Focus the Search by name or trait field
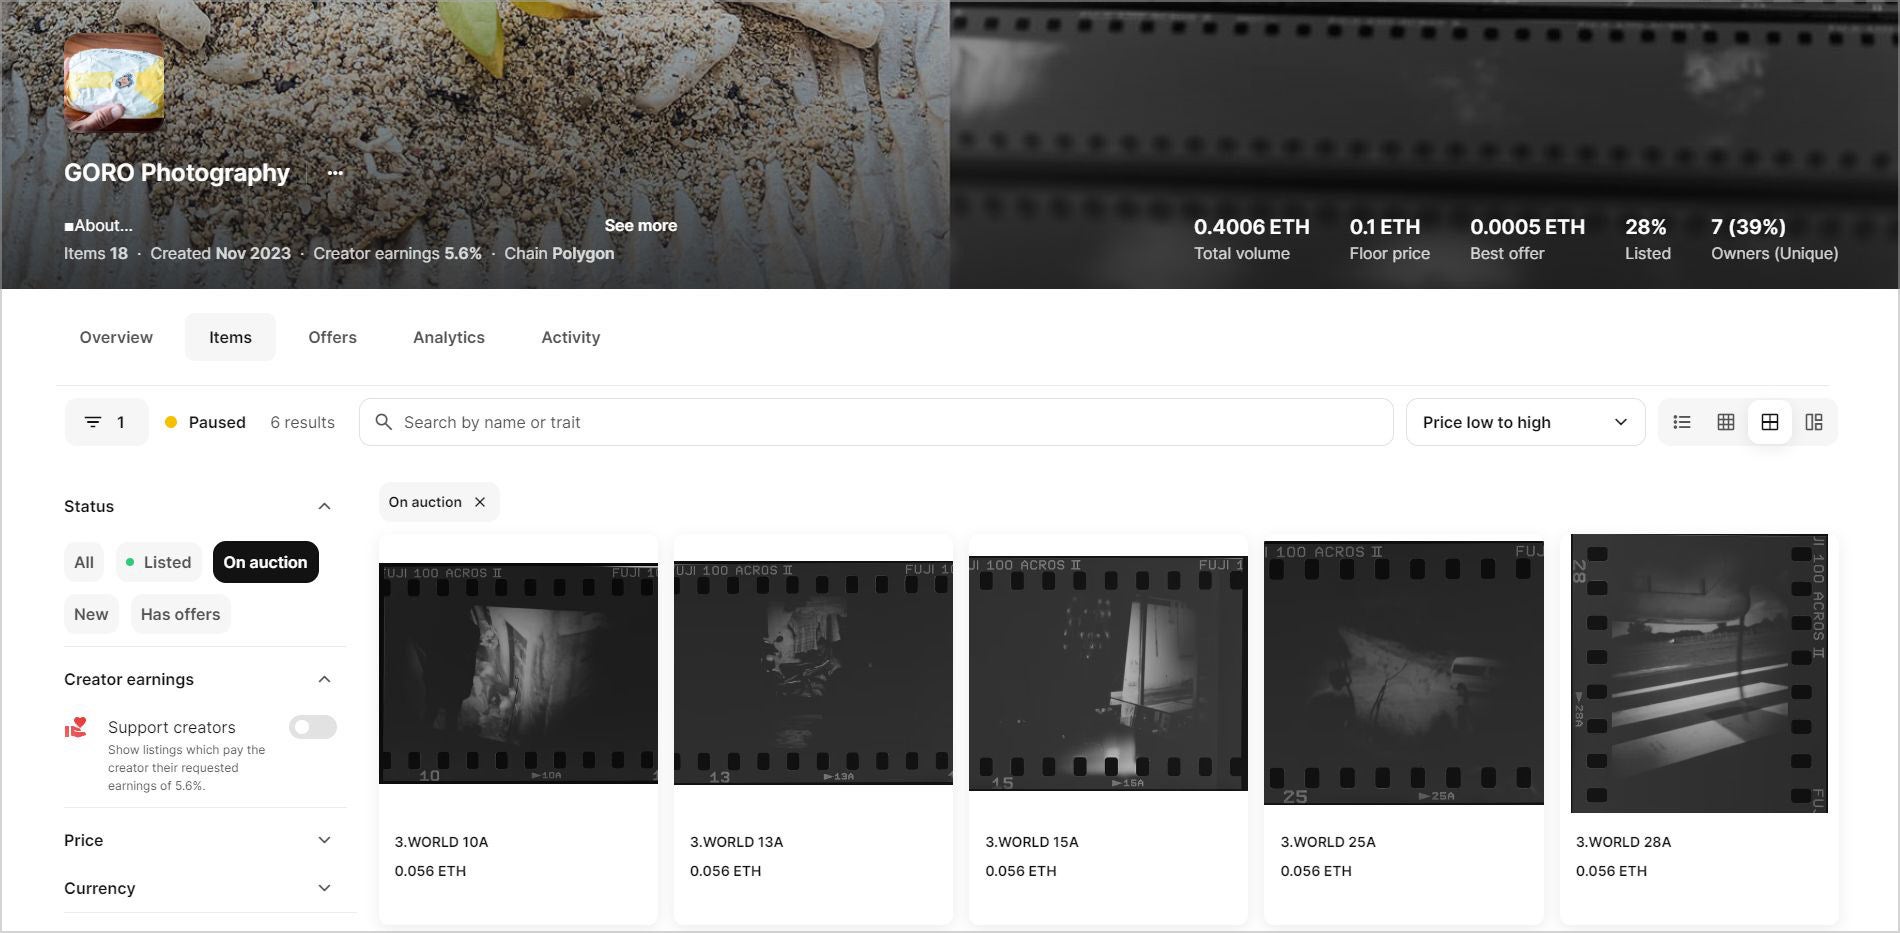This screenshot has height=933, width=1900. (x=876, y=422)
